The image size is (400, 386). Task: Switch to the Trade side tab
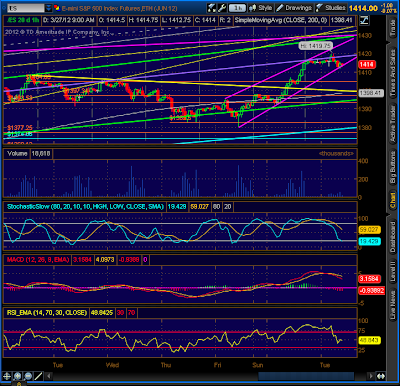[x=393, y=29]
